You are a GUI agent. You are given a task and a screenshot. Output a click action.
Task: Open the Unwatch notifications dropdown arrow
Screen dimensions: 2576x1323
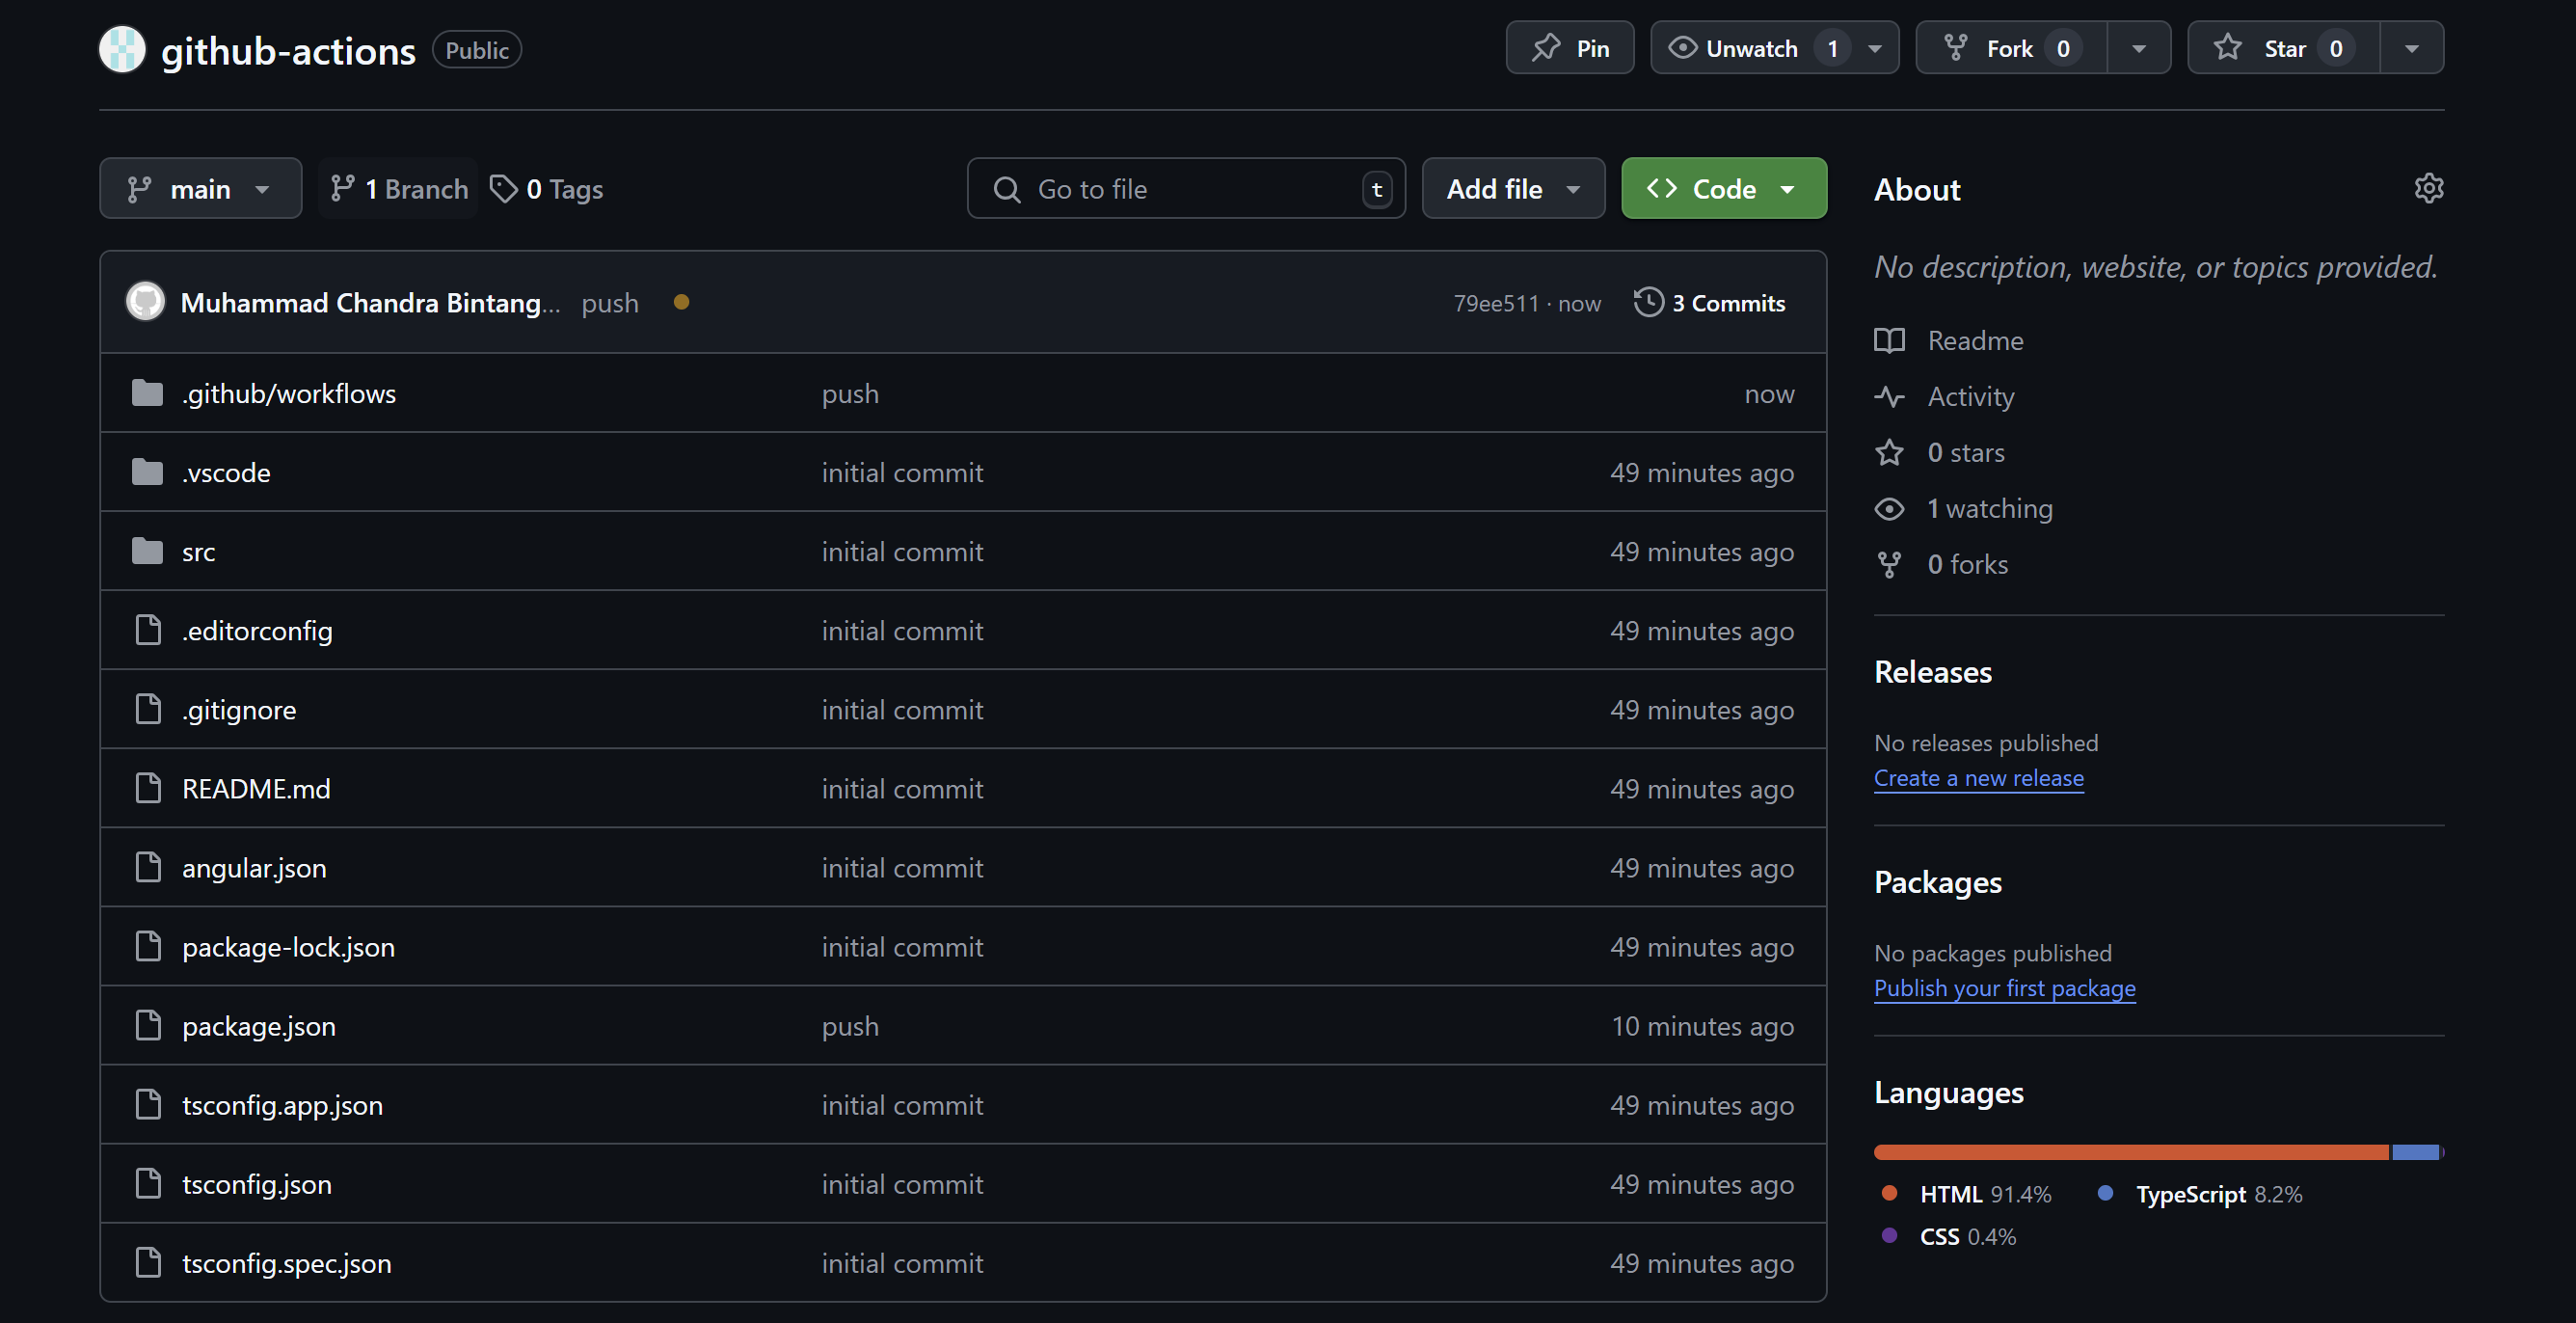coord(1875,48)
